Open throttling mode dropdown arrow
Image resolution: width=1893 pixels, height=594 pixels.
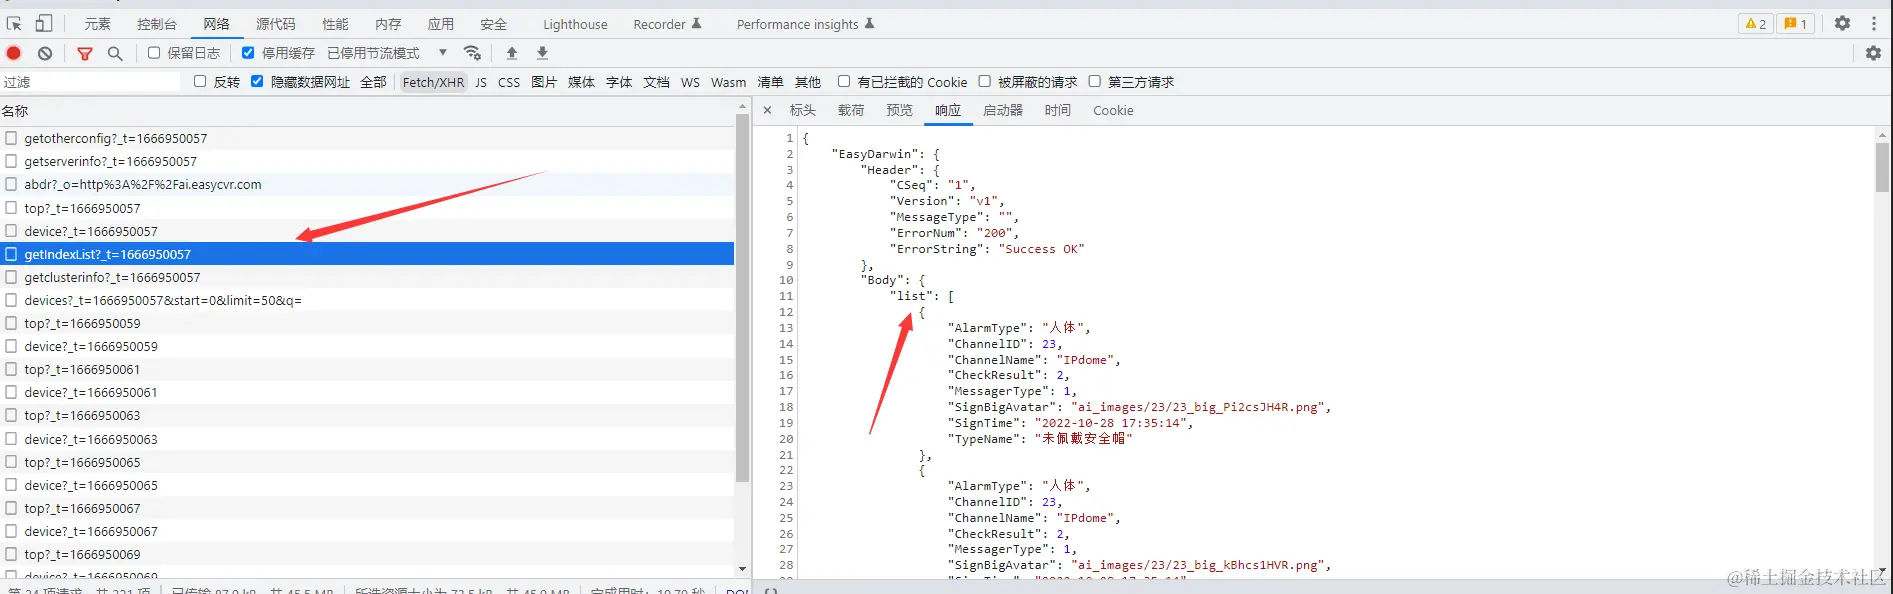[443, 53]
